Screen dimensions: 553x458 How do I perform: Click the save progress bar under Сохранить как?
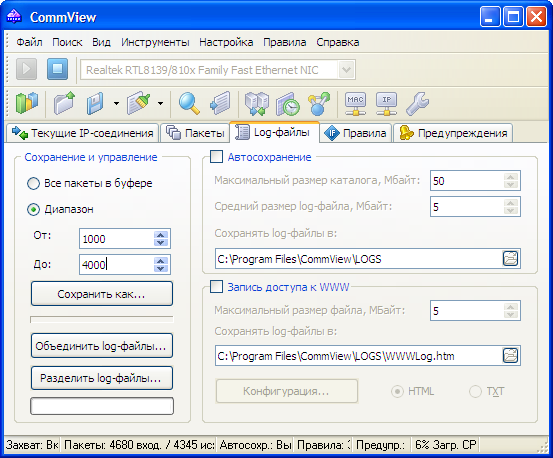point(102,319)
